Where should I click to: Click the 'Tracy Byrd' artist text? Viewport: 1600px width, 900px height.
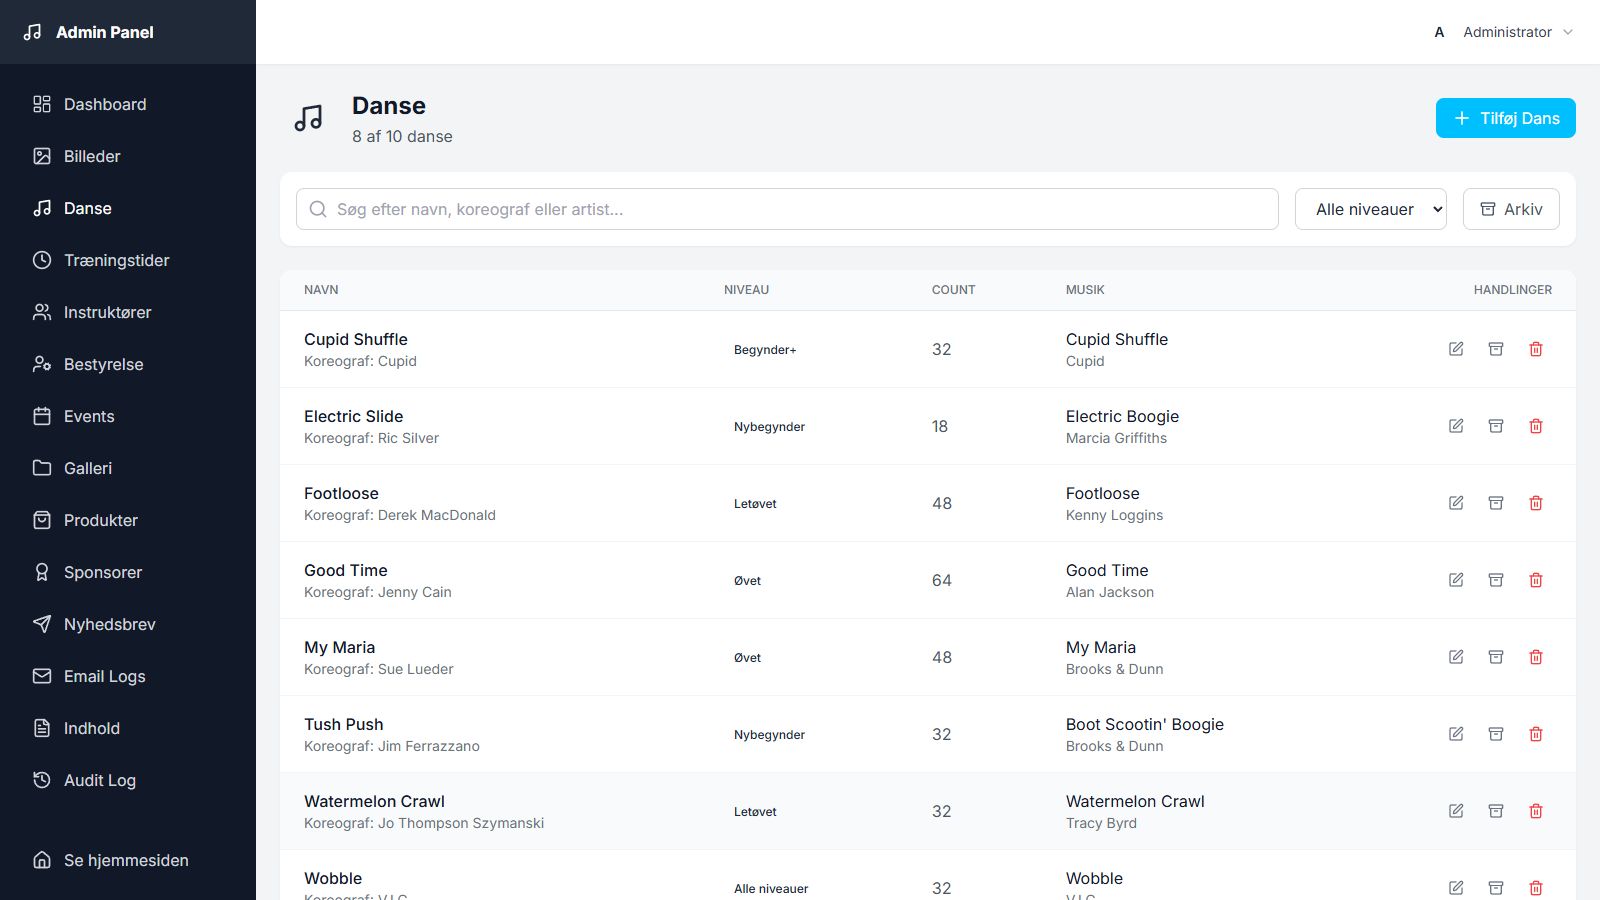tap(1101, 823)
